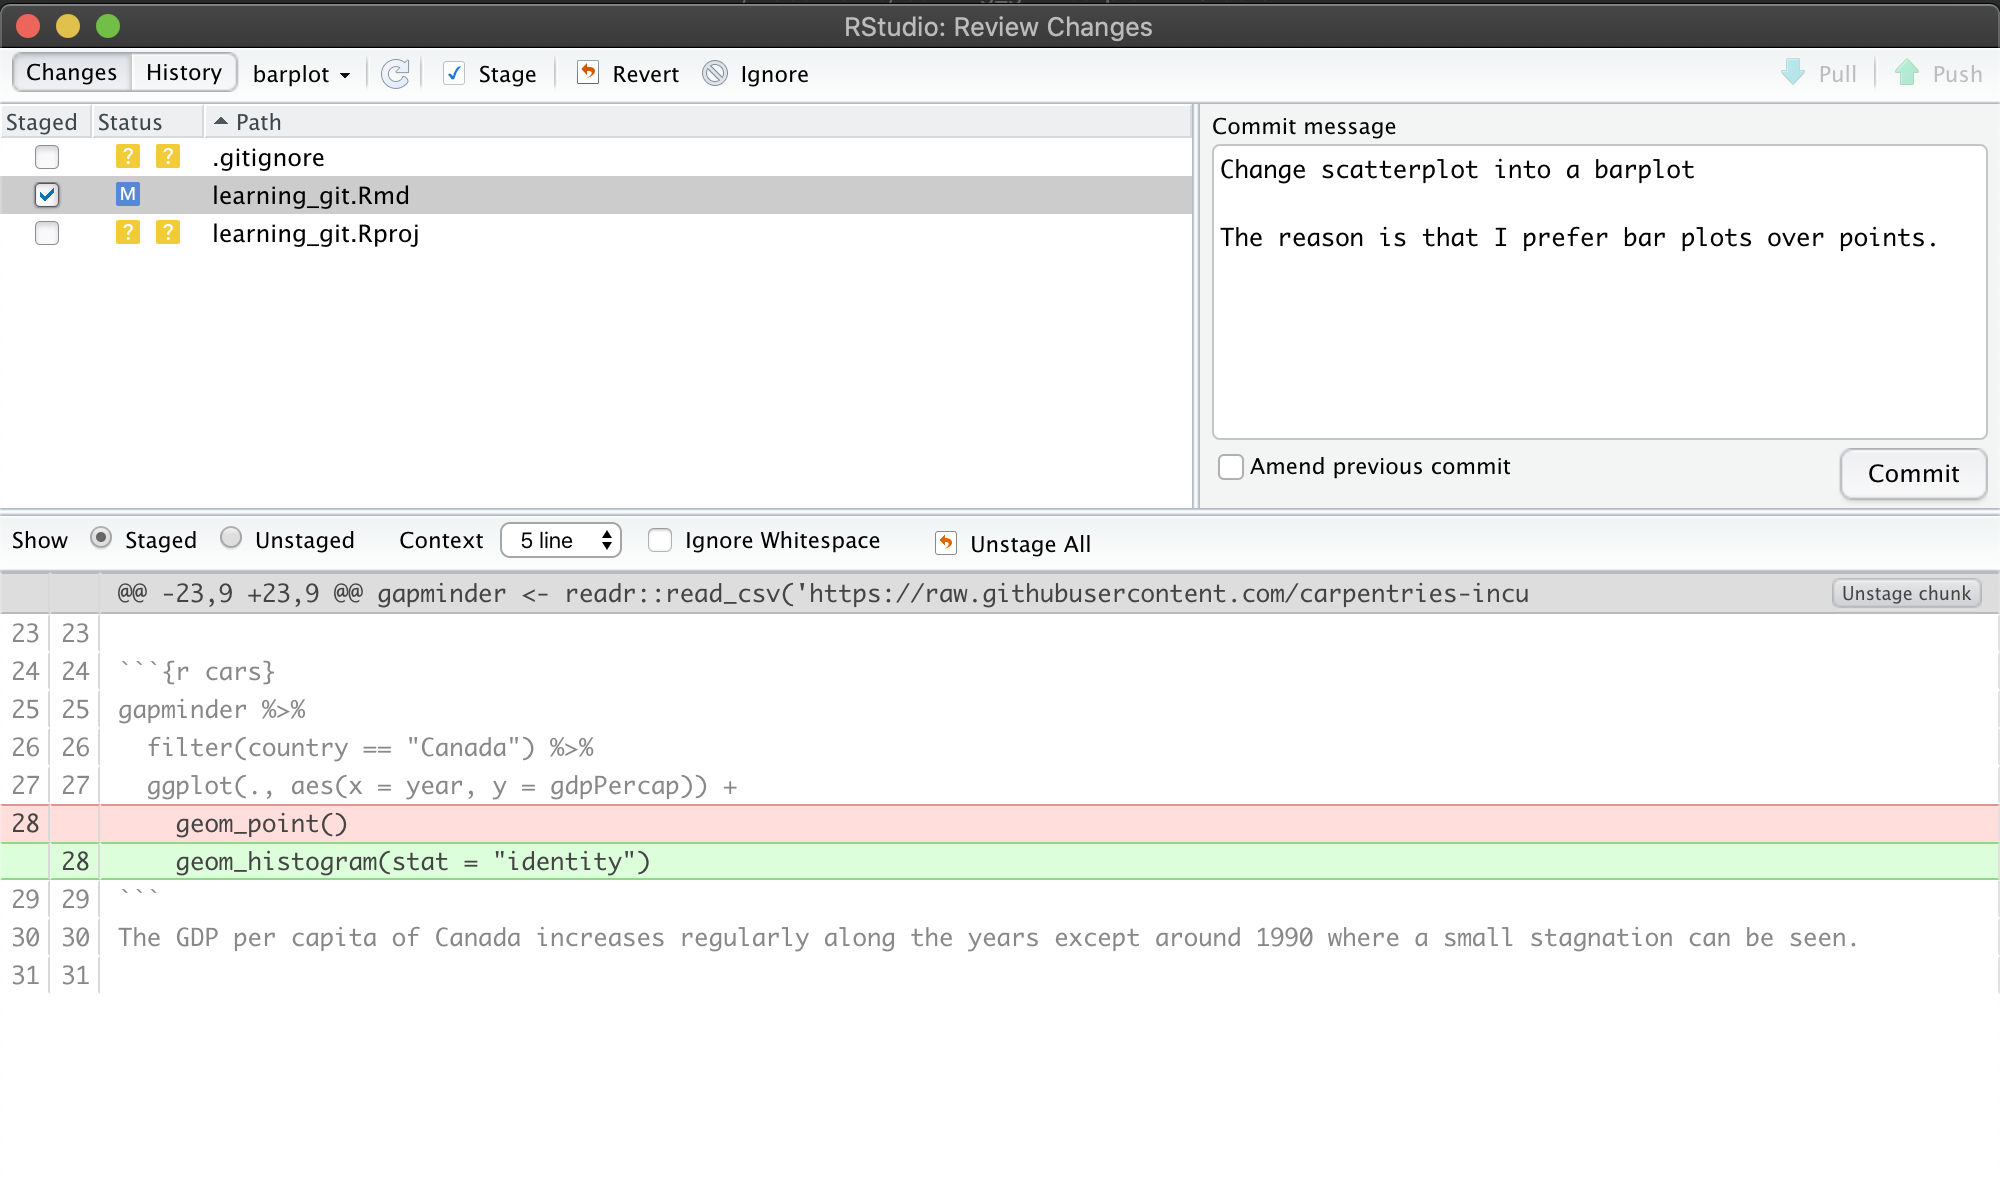Select the Unstaged radio button

pos(229,541)
